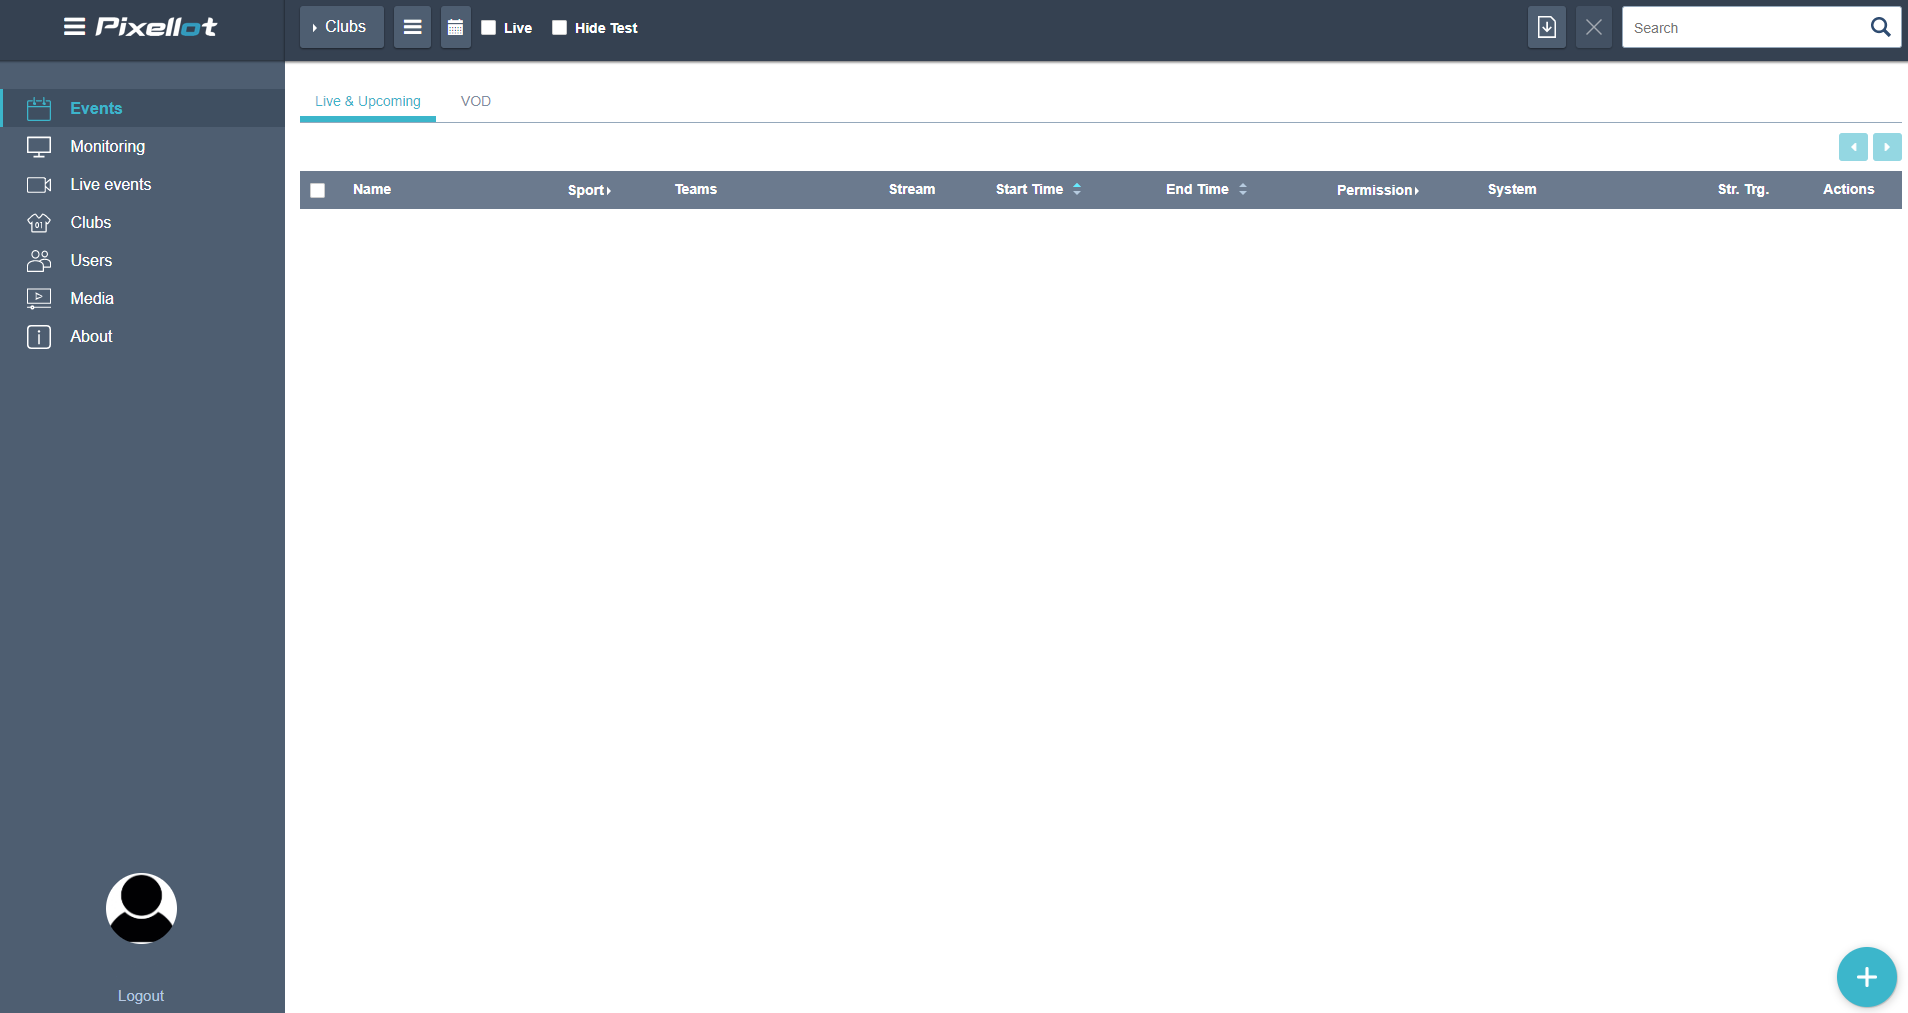Image resolution: width=1908 pixels, height=1013 pixels.
Task: Click the X clear button near search
Action: point(1594,27)
